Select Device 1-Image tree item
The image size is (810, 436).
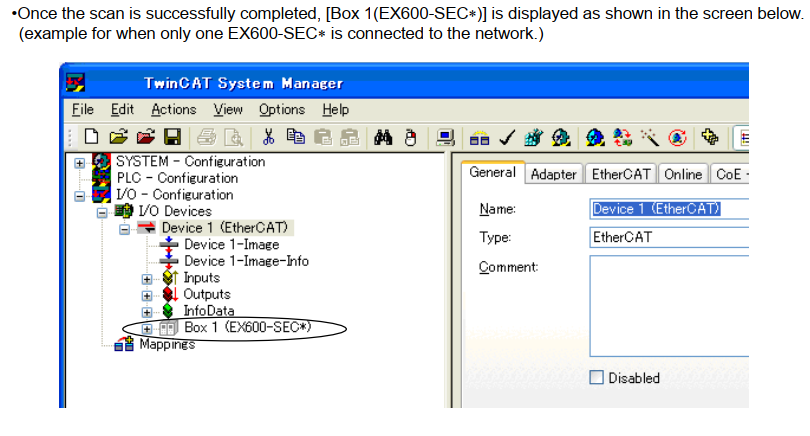point(231,244)
